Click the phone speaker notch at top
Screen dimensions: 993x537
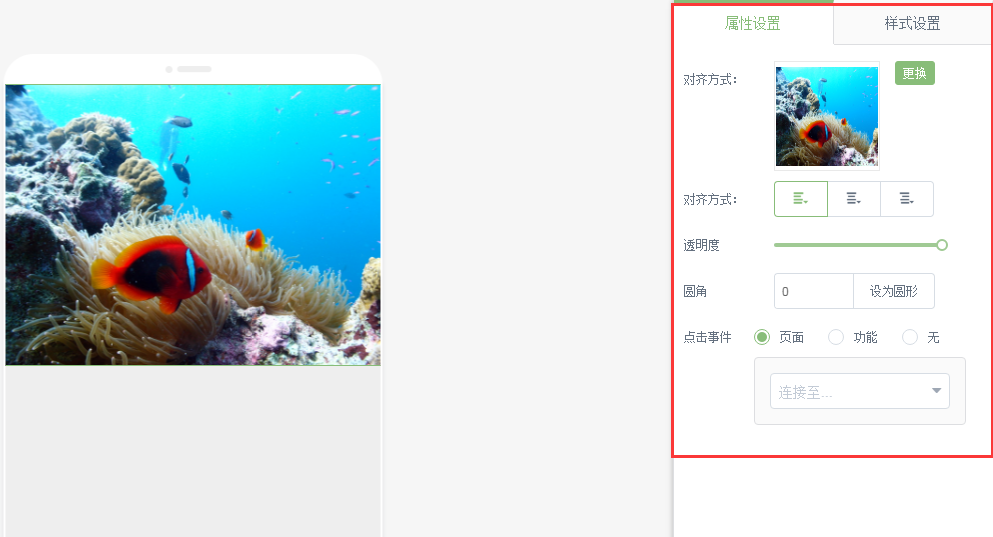(194, 69)
